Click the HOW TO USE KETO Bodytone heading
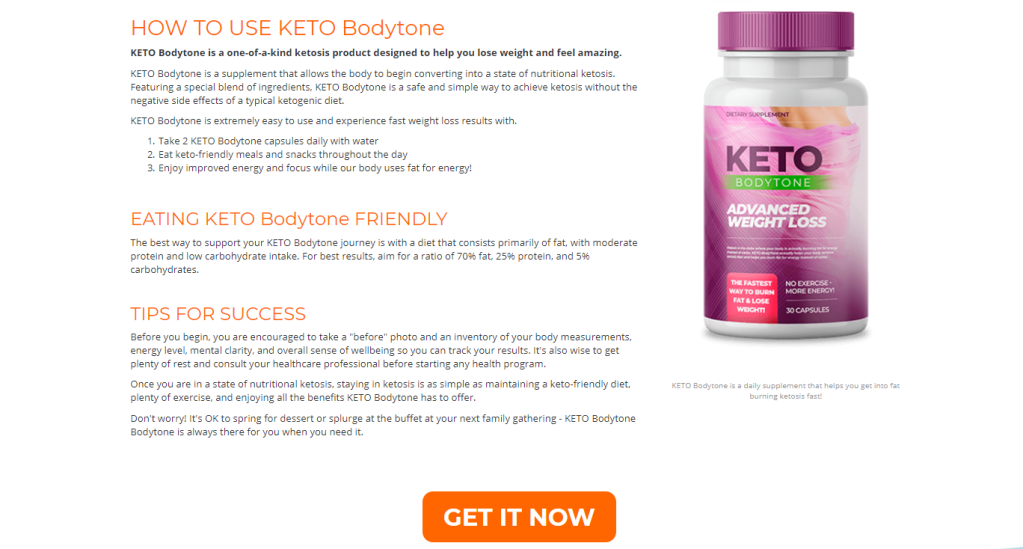 [x=287, y=28]
